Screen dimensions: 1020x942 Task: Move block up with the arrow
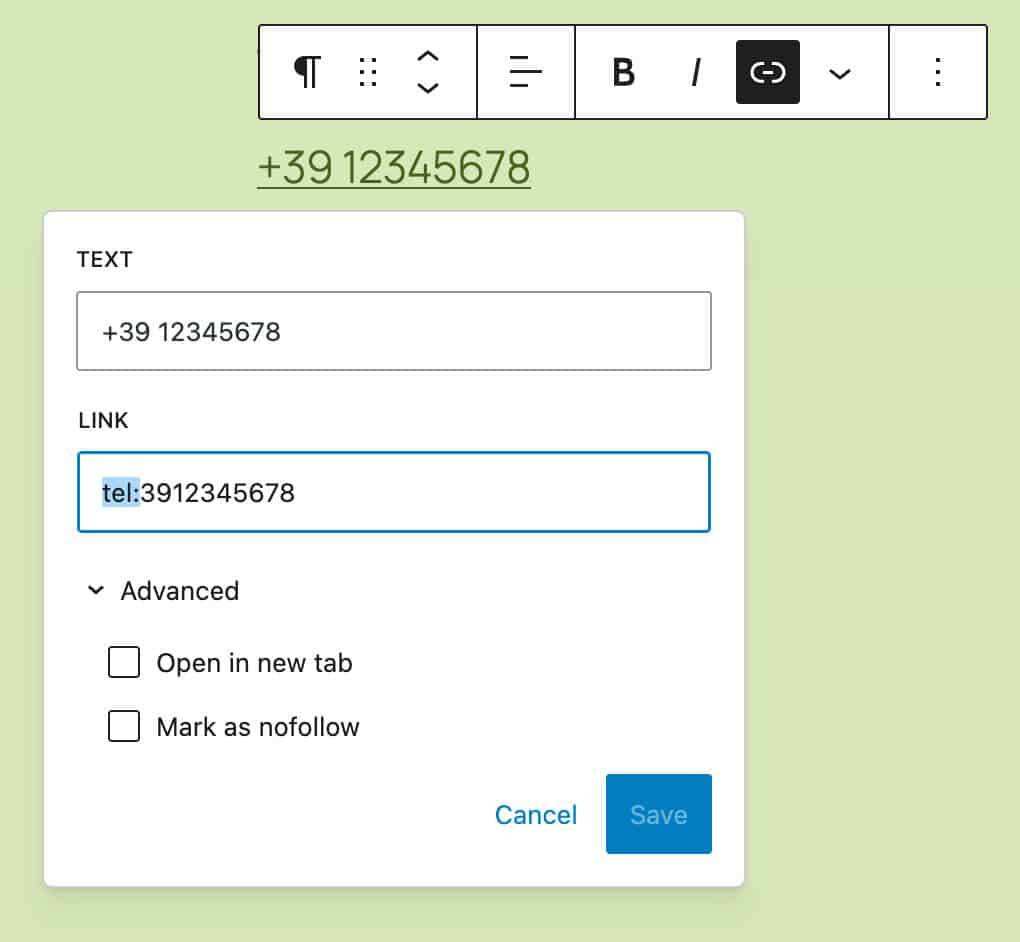(428, 57)
